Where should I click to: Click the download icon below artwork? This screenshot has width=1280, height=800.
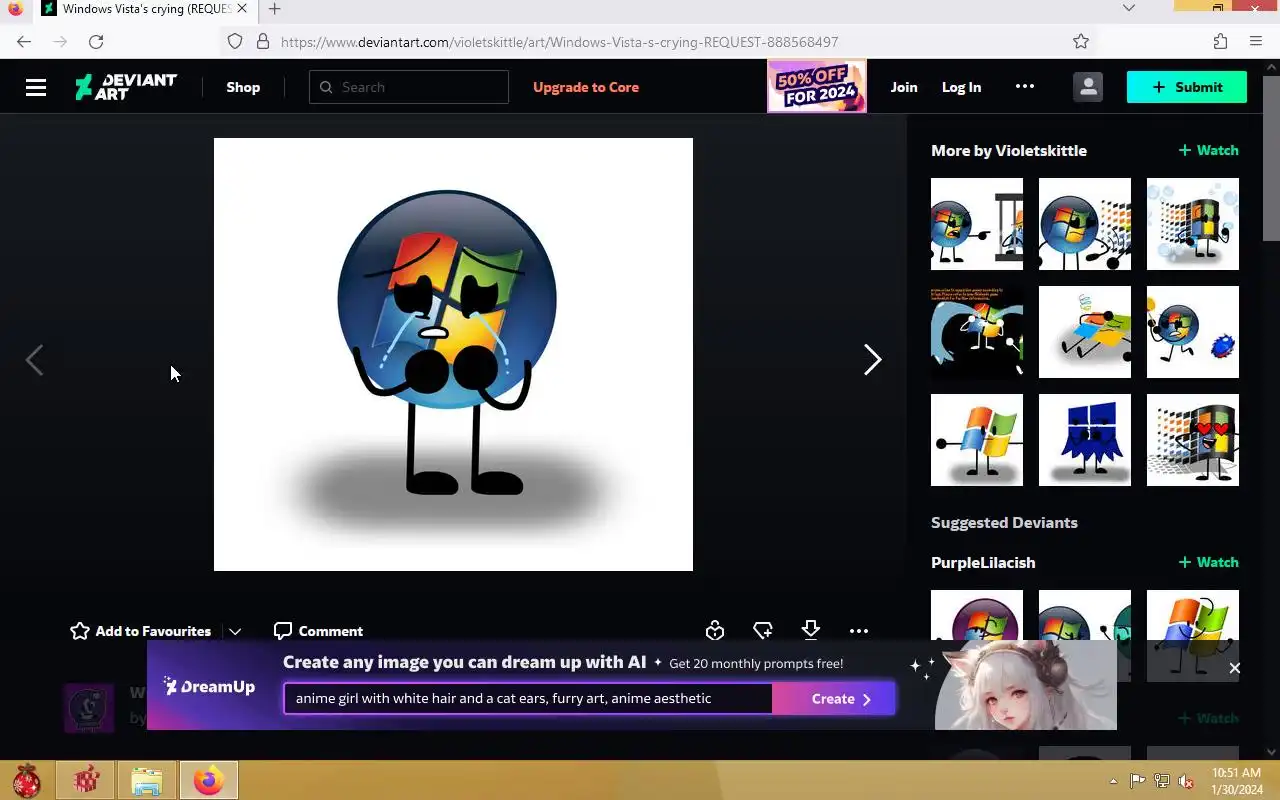(811, 630)
